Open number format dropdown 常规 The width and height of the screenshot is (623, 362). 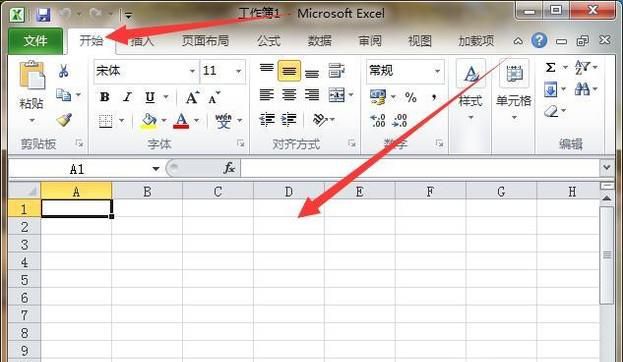click(x=437, y=71)
